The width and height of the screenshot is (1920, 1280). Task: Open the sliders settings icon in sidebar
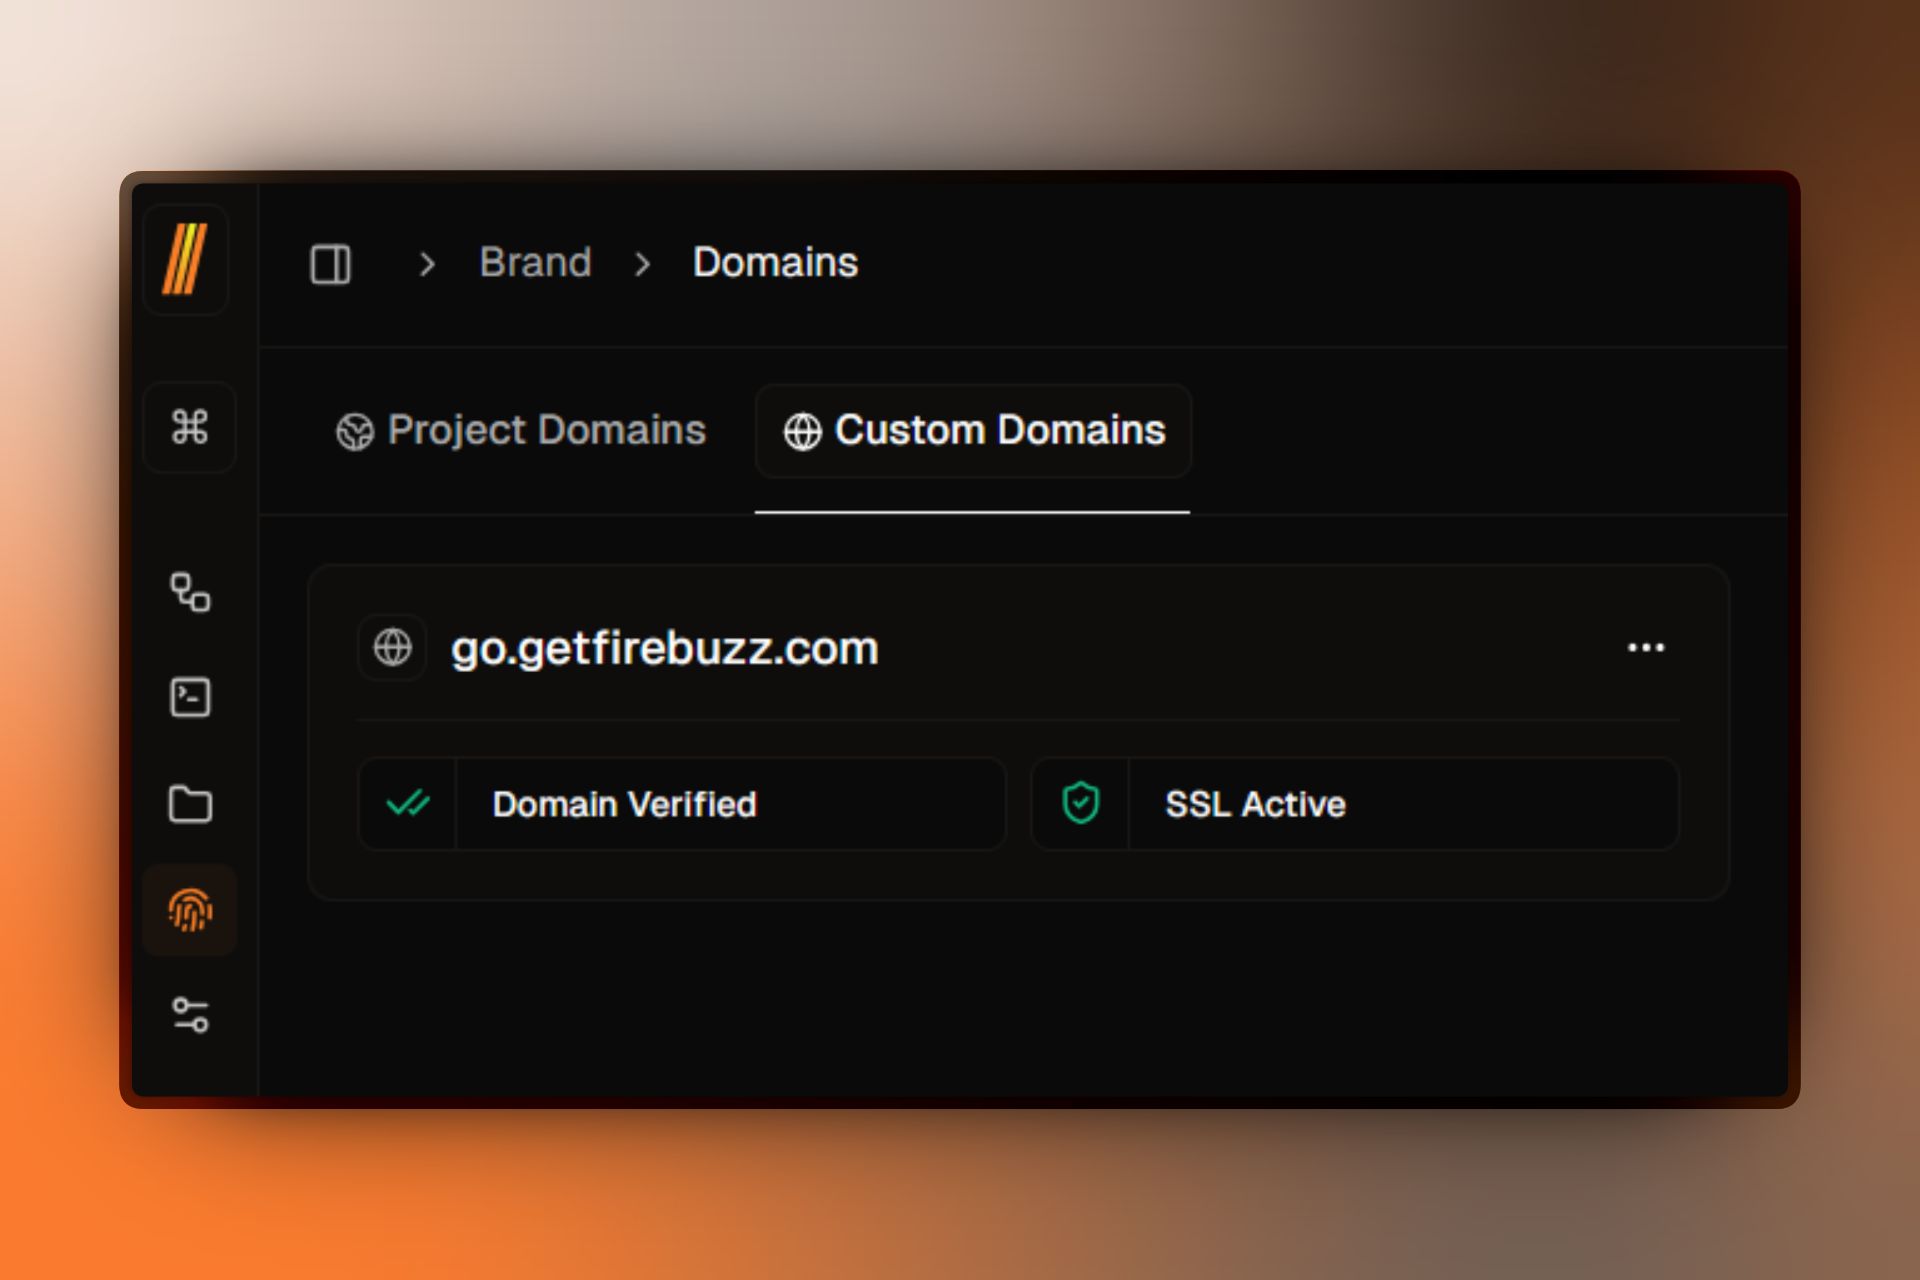click(190, 1015)
